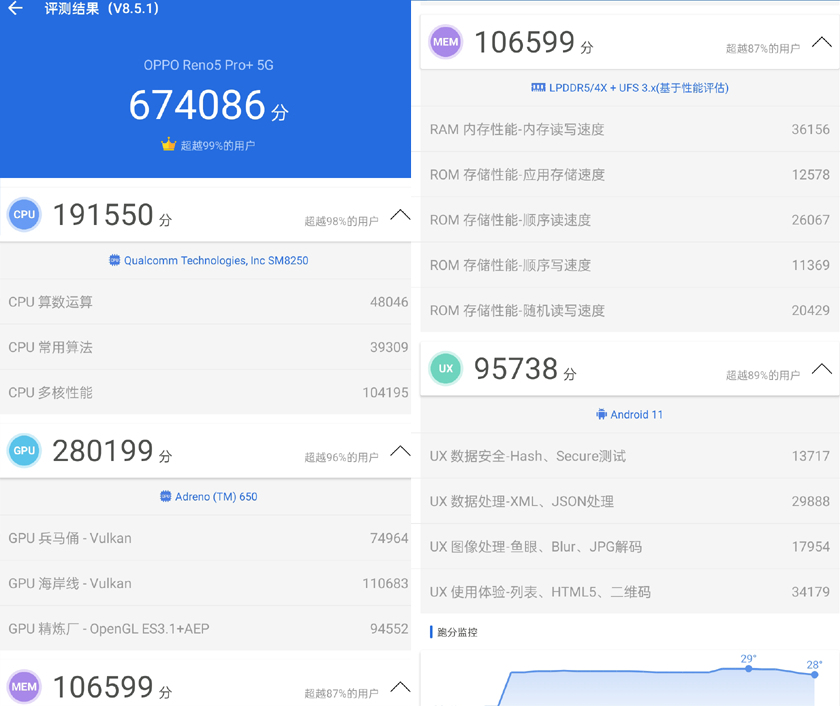The width and height of the screenshot is (840, 706).
Task: Tap the MEM badge in the right column
Action: tap(445, 42)
